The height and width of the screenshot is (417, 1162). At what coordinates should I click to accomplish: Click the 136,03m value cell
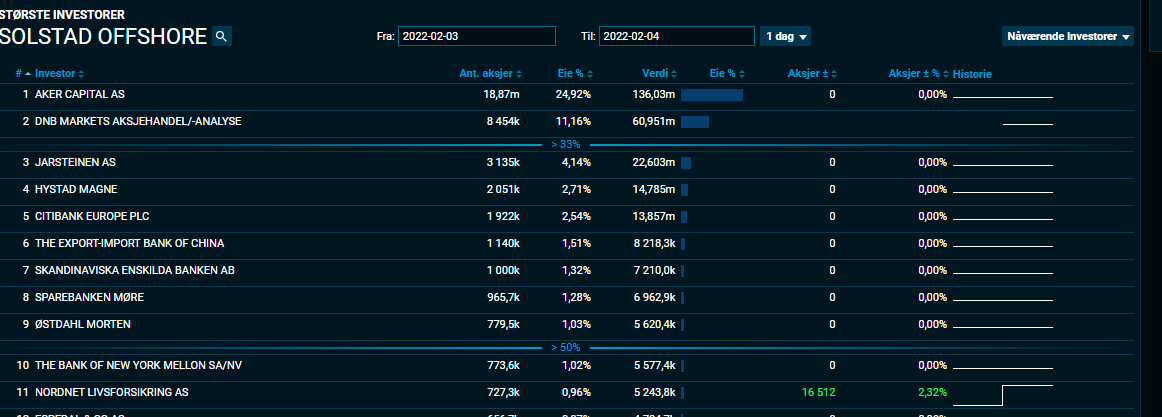(654, 95)
